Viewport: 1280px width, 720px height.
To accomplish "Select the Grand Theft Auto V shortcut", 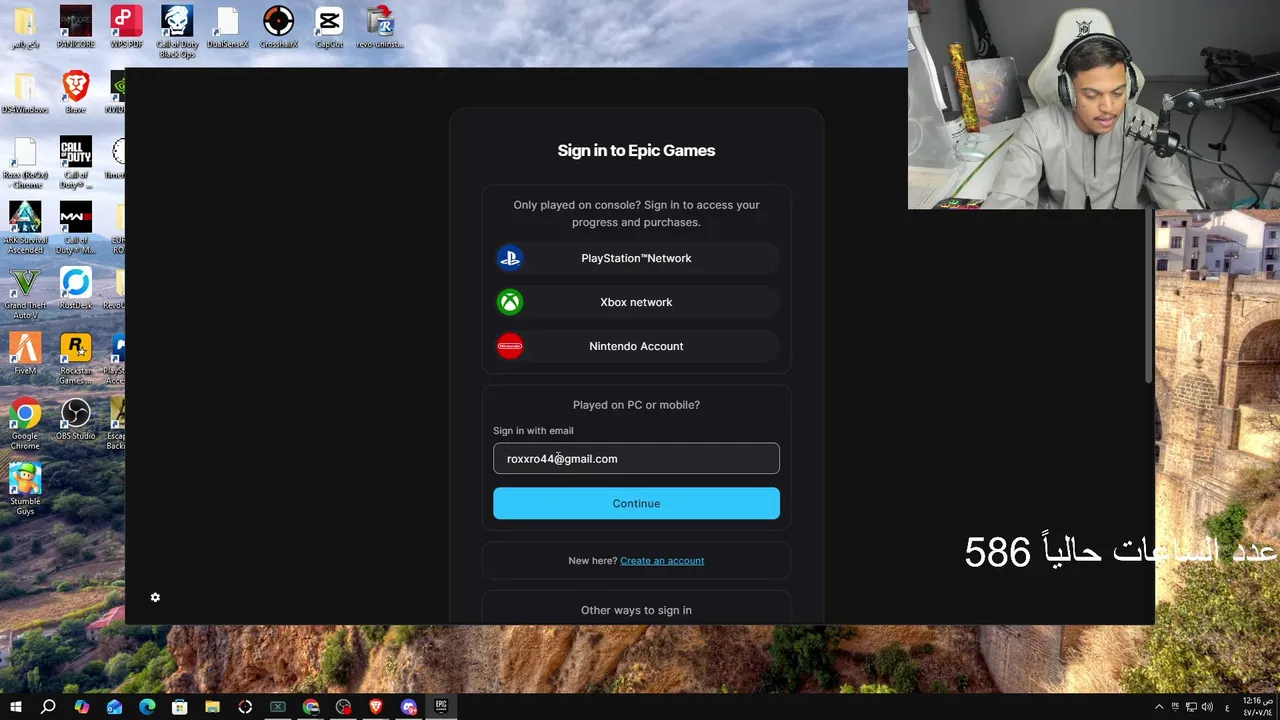I will [25, 293].
